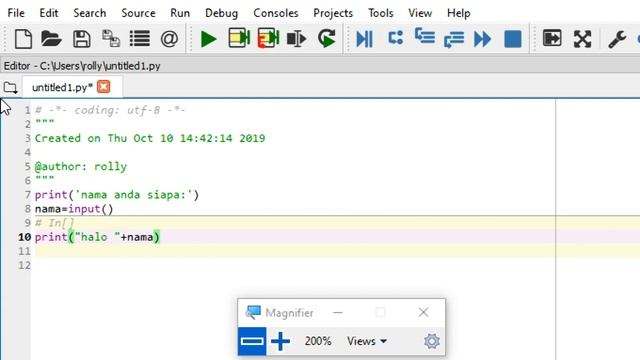Click the 200% zoom level in Magnifier
This screenshot has height=360, width=640.
point(318,341)
